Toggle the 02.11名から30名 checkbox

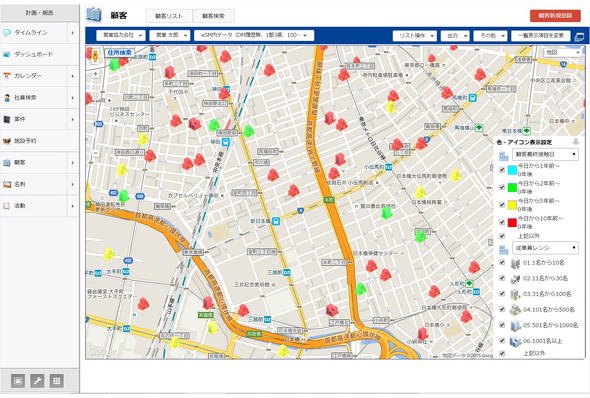[502, 278]
